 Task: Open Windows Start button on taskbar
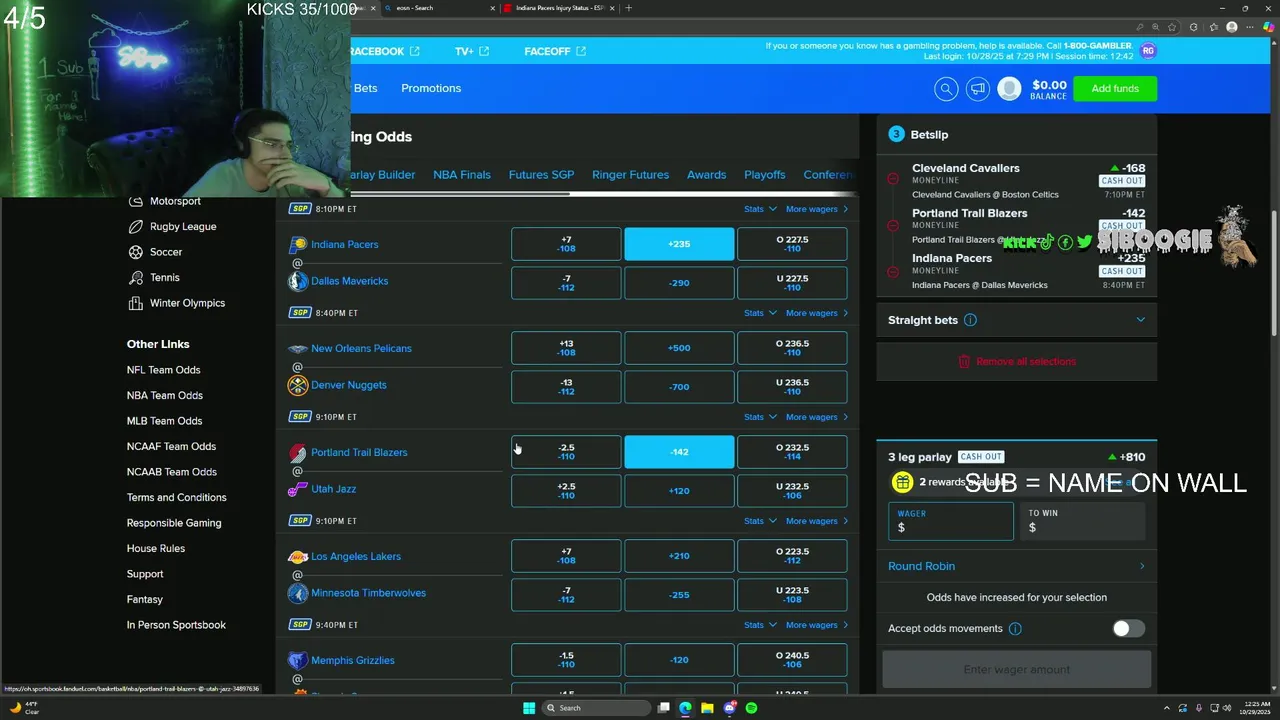tap(529, 708)
